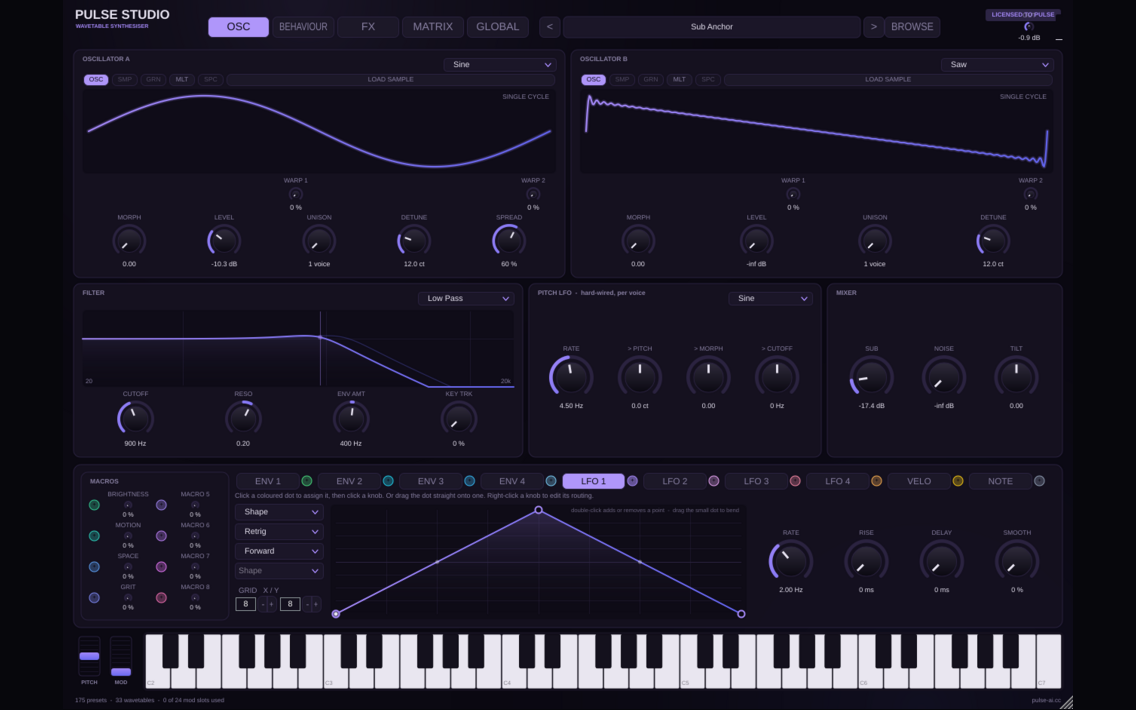Click the MACRO 5 assign dot
Screen dimensions: 1136x710
tap(162, 505)
